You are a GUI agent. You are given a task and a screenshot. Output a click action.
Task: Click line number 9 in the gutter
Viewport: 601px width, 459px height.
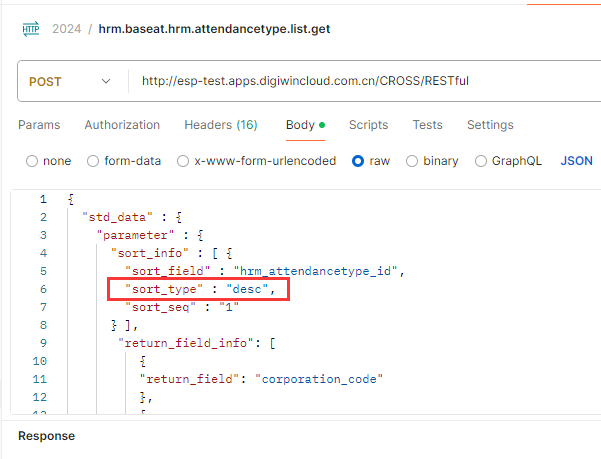pos(43,343)
